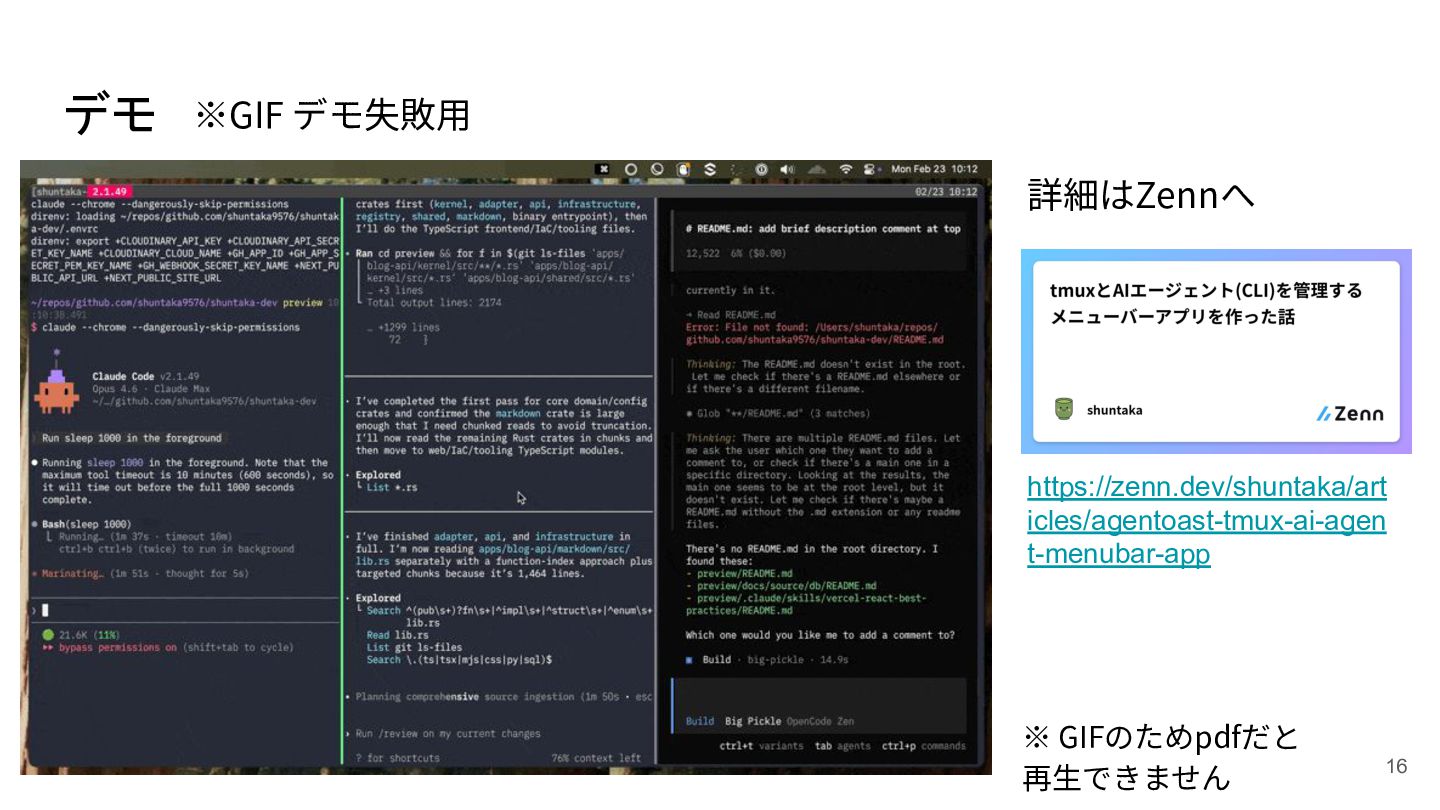This screenshot has width=1440, height=810.
Task: Open the menu bar icon with orange badge
Action: click(x=684, y=169)
